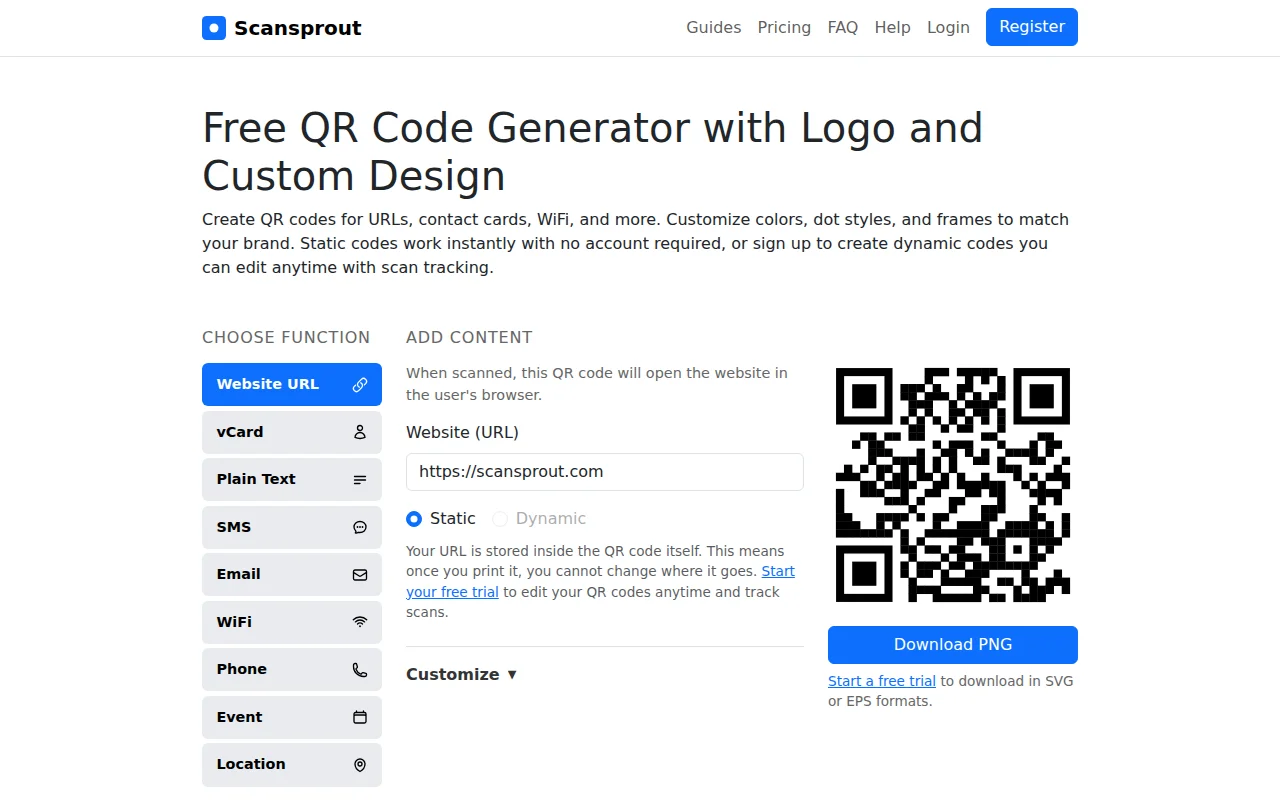Open the Pricing page
This screenshot has height=800, width=1280.
(784, 28)
